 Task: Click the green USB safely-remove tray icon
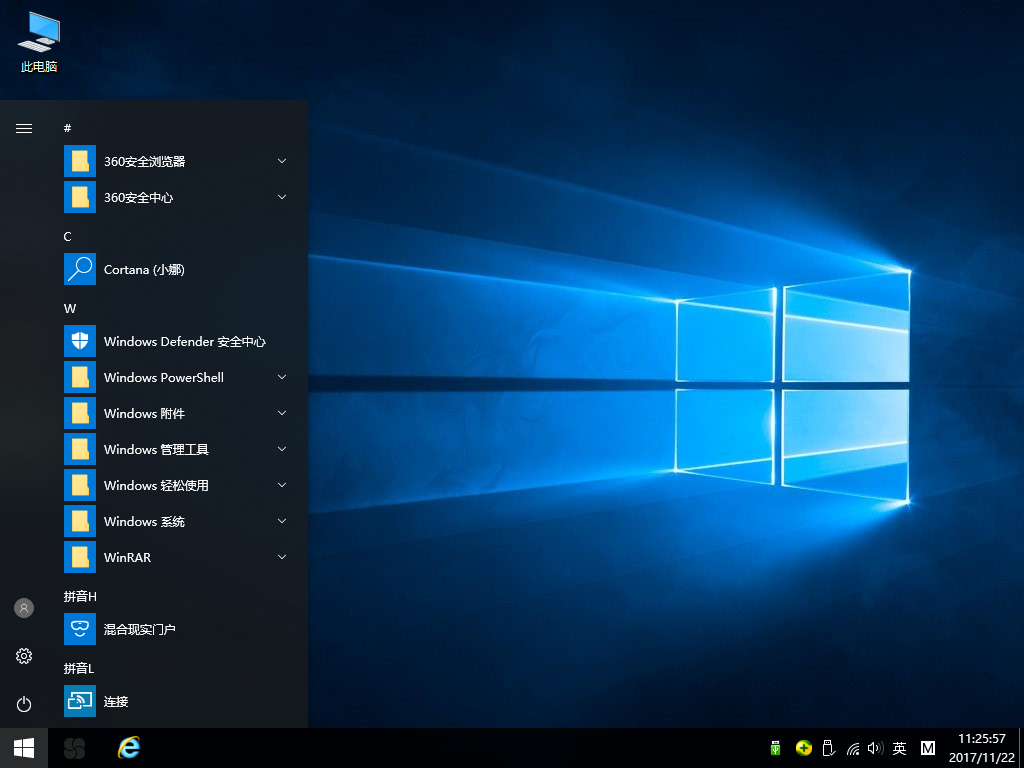[x=776, y=748]
